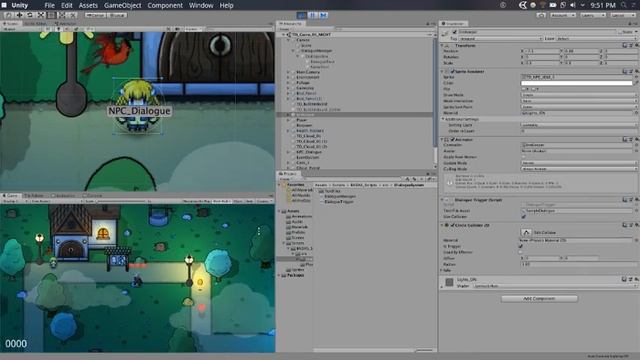Toggle Used By Effector checkbox

pos(521,252)
